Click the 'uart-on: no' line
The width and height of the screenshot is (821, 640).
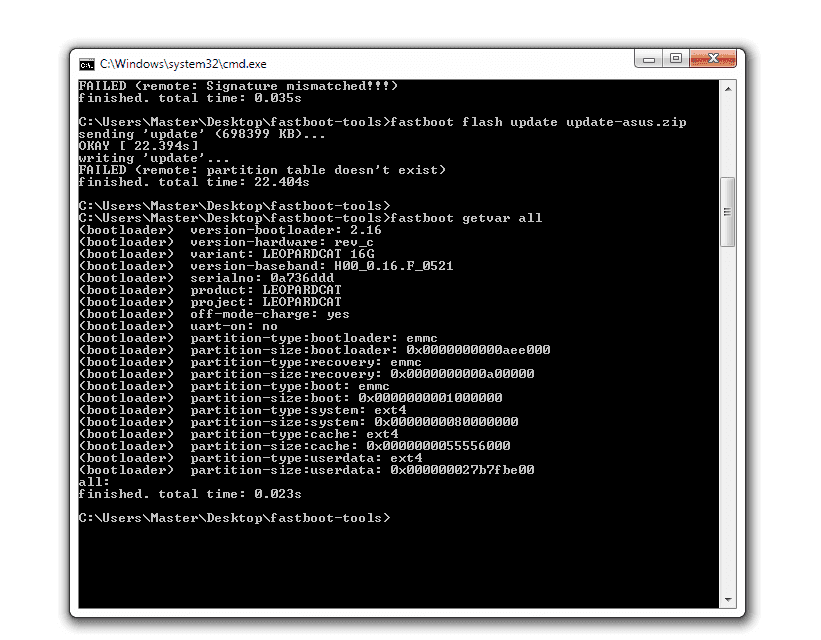tap(178, 326)
